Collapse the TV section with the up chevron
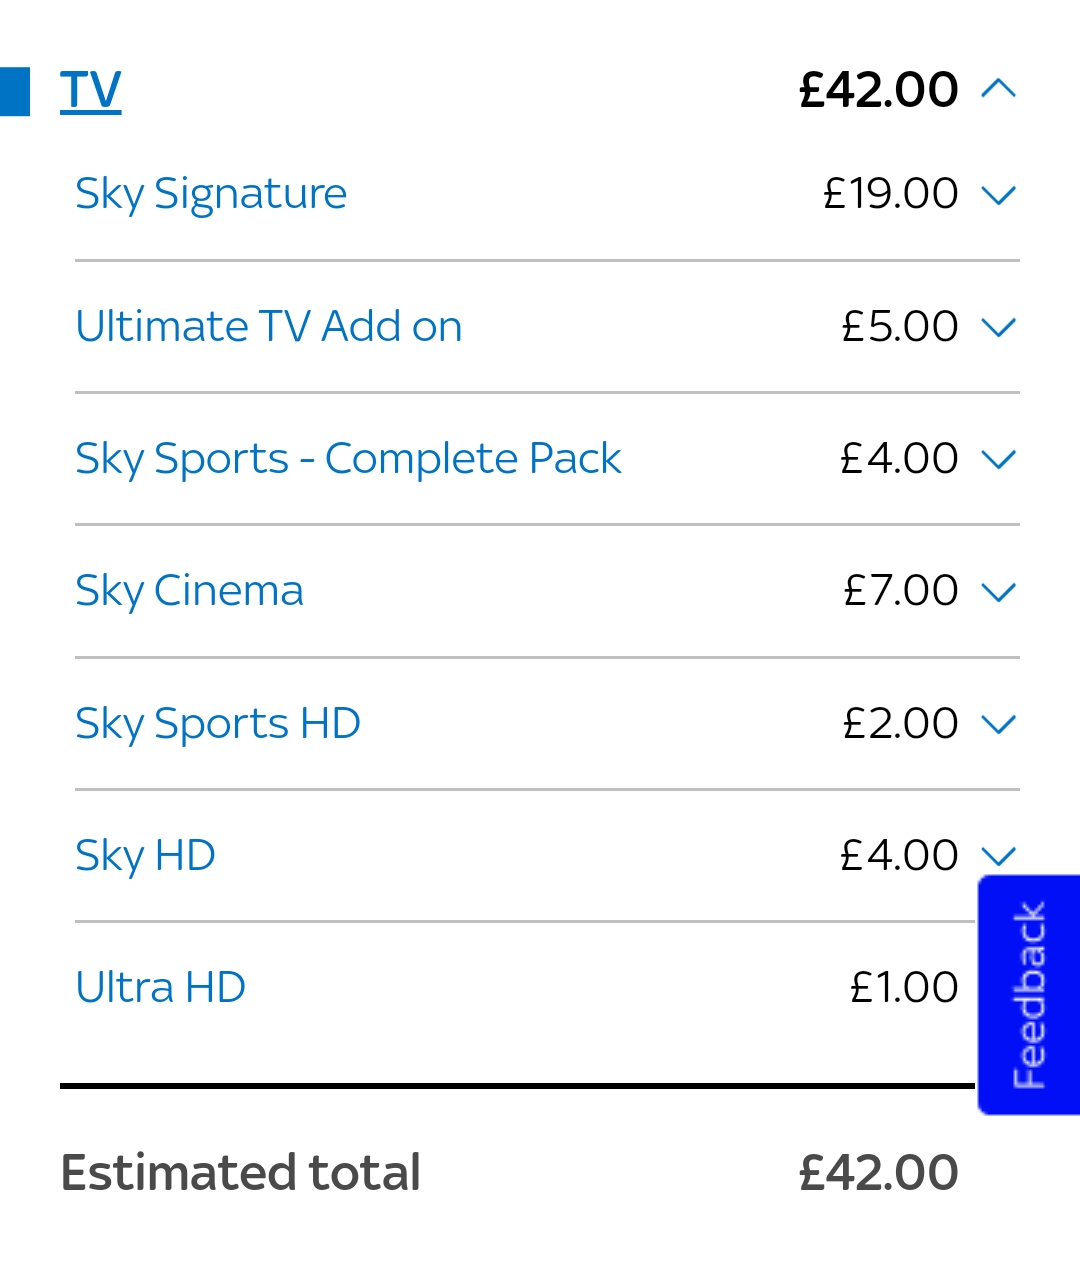Viewport: 1080px width, 1274px height. [x=999, y=90]
